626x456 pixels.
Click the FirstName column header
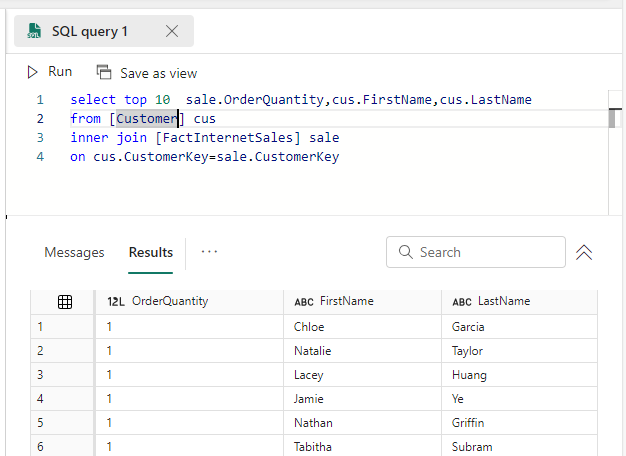pyautogui.click(x=346, y=301)
